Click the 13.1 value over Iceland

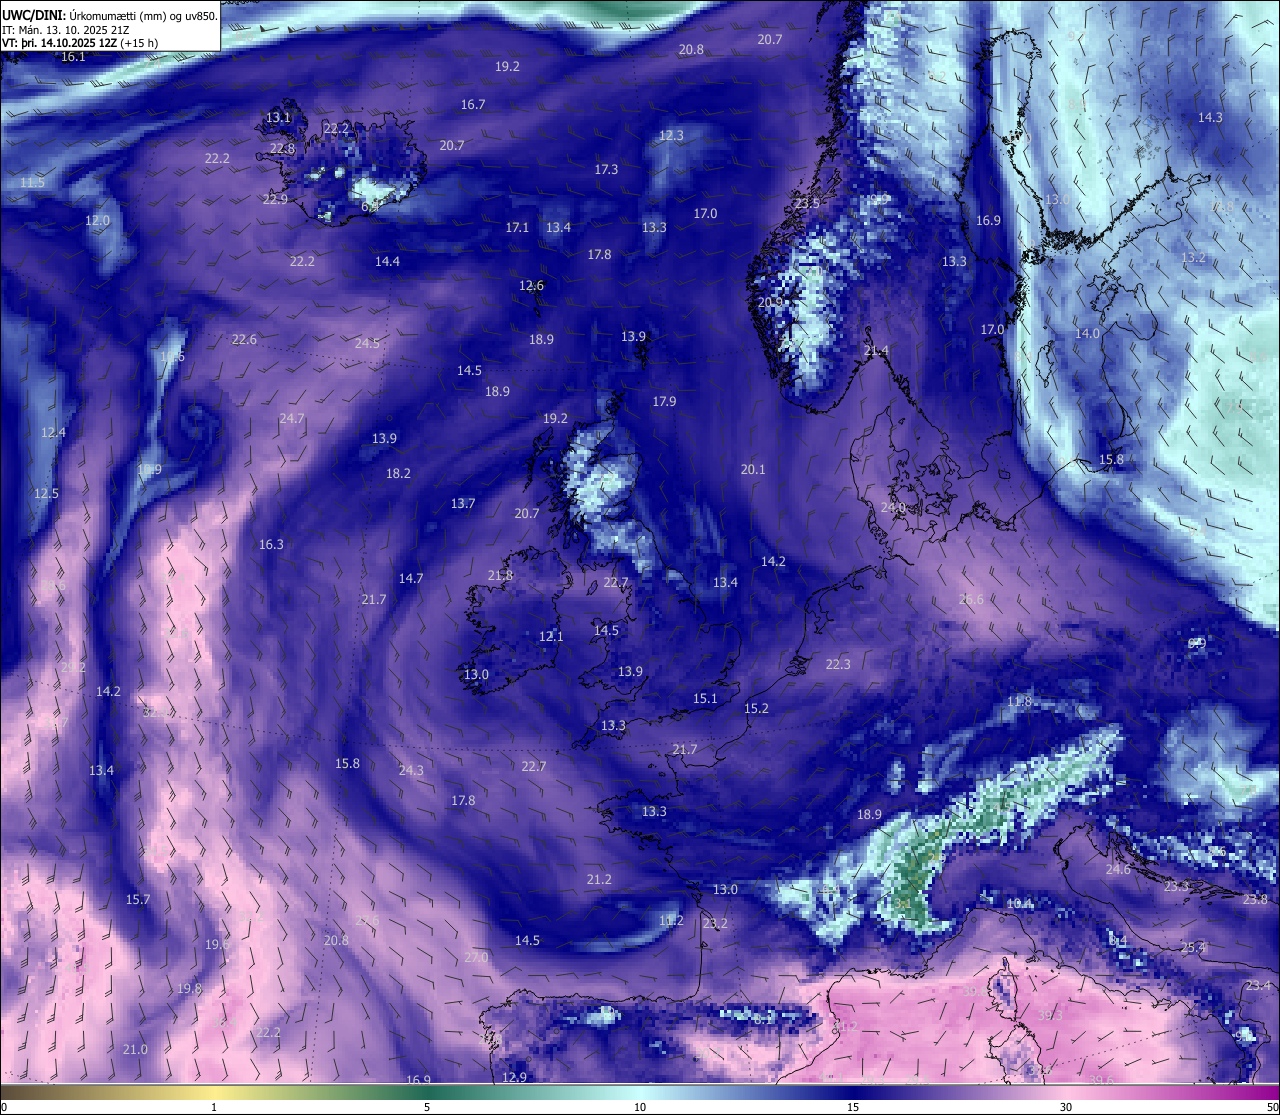278,118
